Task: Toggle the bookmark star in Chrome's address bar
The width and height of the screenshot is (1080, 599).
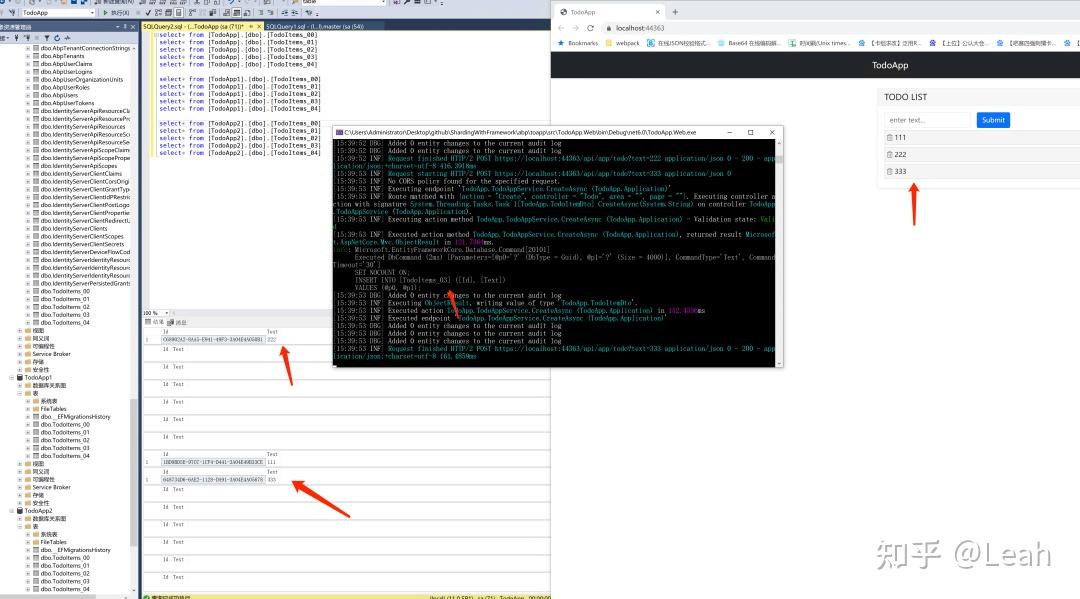Action: [x=1068, y=28]
